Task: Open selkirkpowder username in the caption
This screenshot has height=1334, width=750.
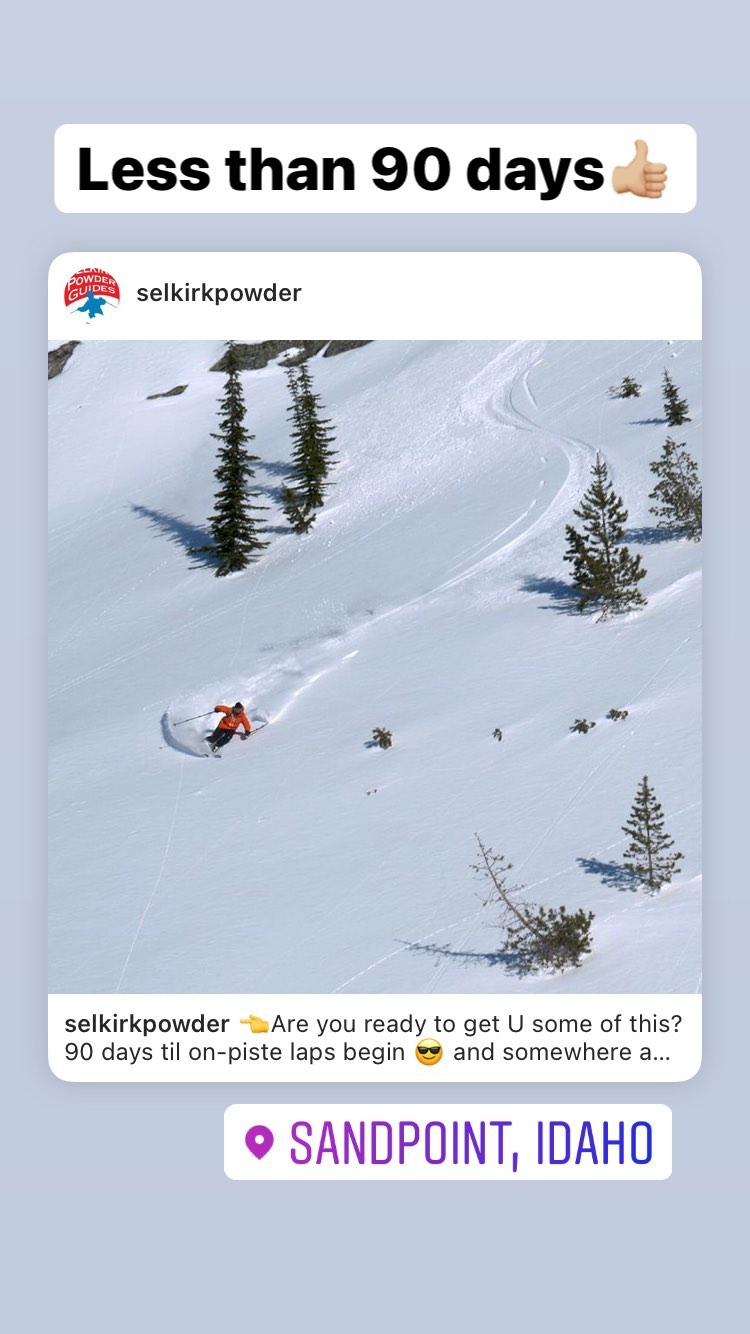Action: (x=147, y=1024)
